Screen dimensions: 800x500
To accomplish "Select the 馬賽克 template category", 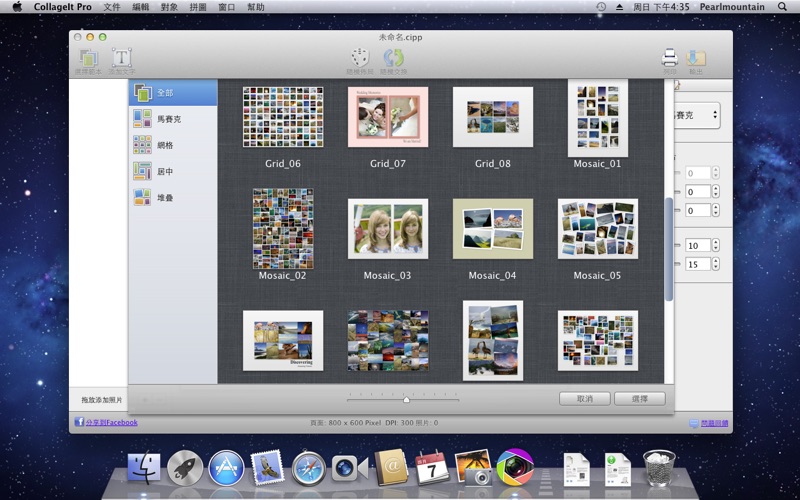I will [x=173, y=119].
